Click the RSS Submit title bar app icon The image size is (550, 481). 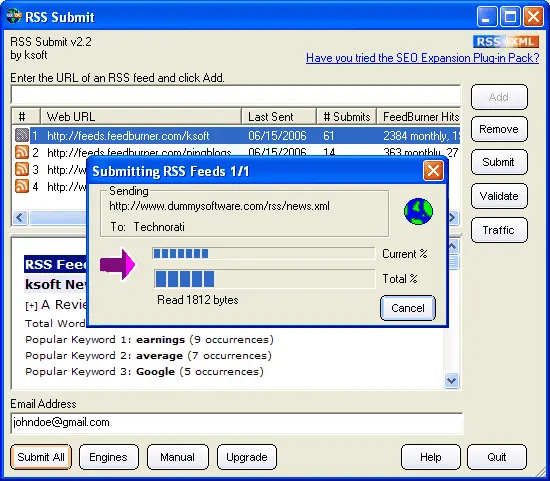[x=14, y=16]
